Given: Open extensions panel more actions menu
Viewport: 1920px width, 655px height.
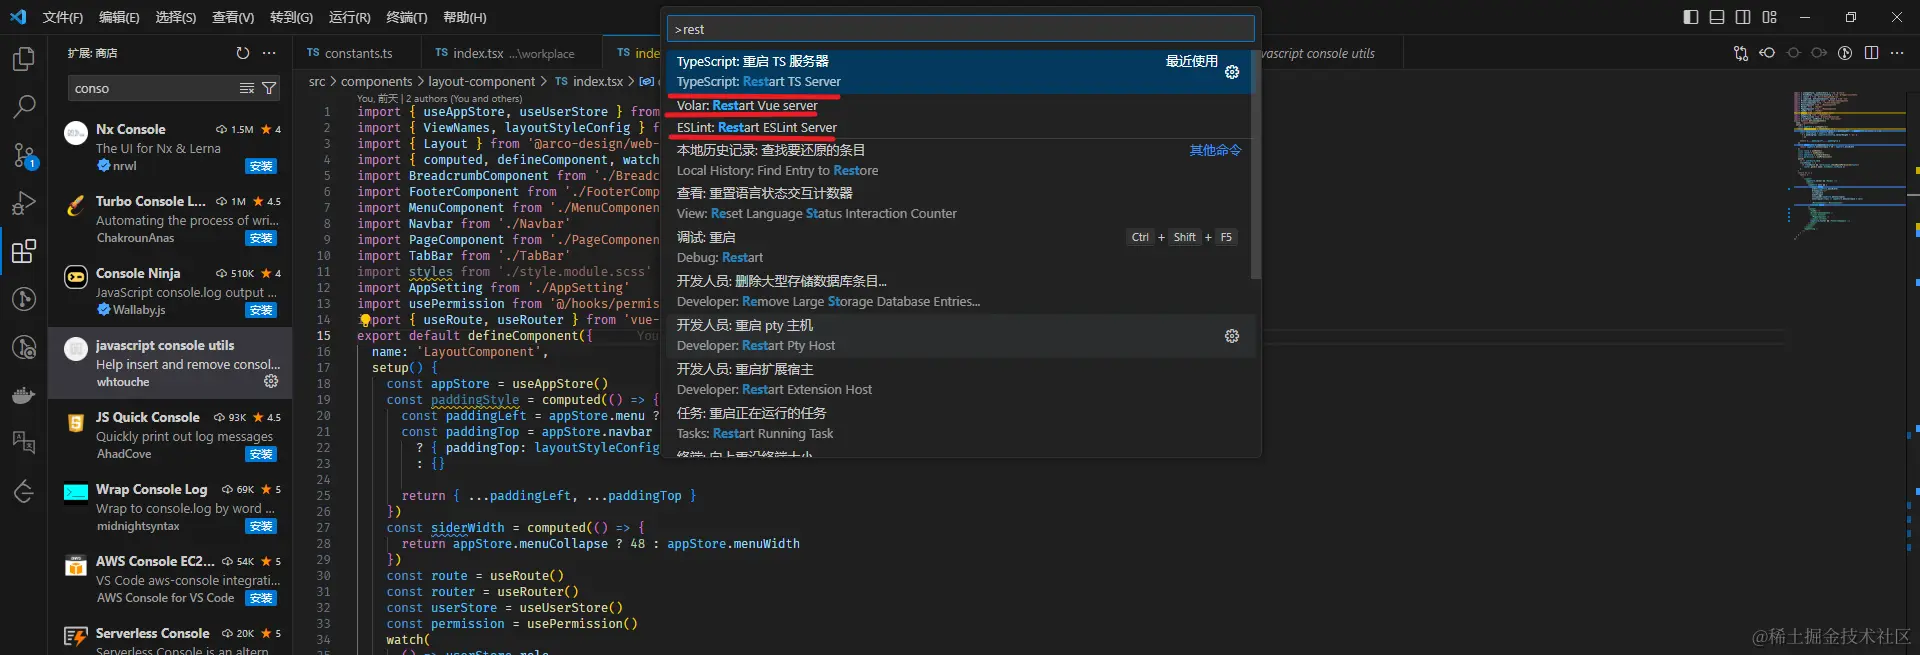Looking at the screenshot, I should pyautogui.click(x=269, y=53).
